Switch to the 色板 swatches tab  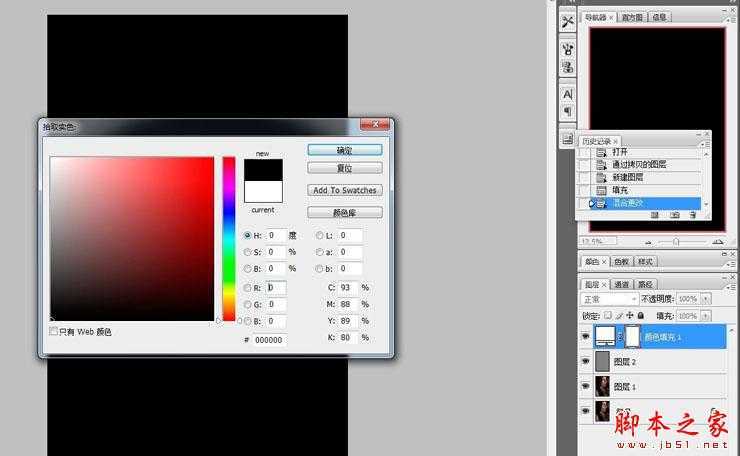click(x=621, y=262)
